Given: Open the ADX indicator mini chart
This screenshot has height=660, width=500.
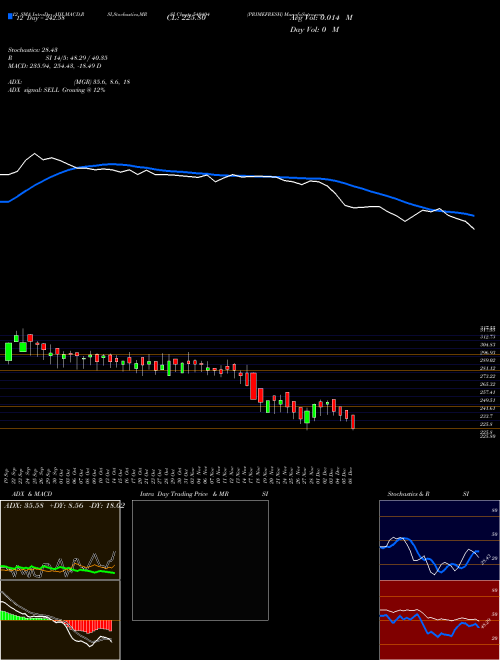Looking at the screenshot, I should click(60, 540).
